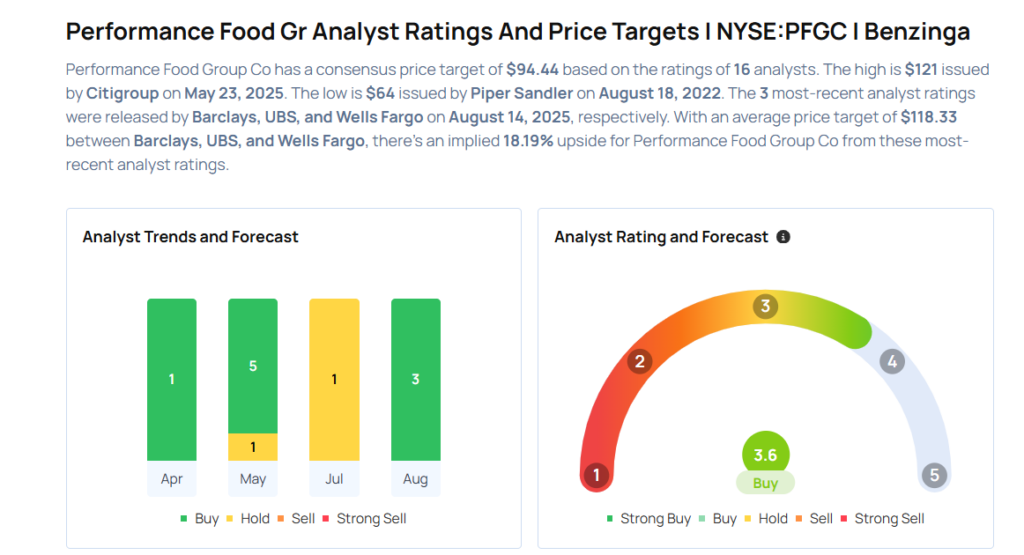Click the gauge marker numbered 5
This screenshot has height=555, width=1024.
coord(935,475)
